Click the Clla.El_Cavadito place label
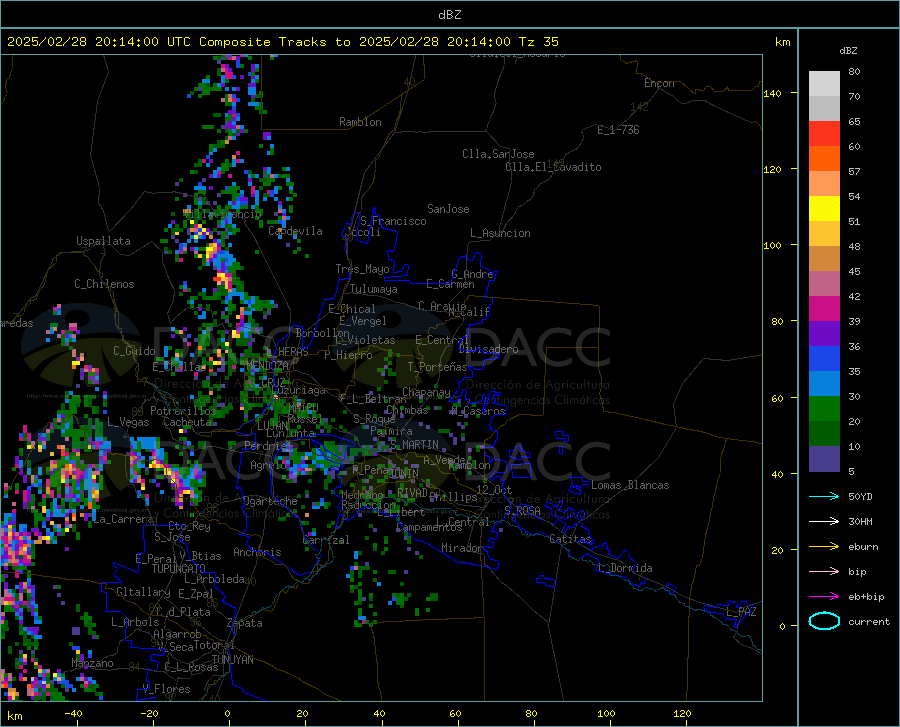Viewport: 900px width, 727px height. coord(553,167)
